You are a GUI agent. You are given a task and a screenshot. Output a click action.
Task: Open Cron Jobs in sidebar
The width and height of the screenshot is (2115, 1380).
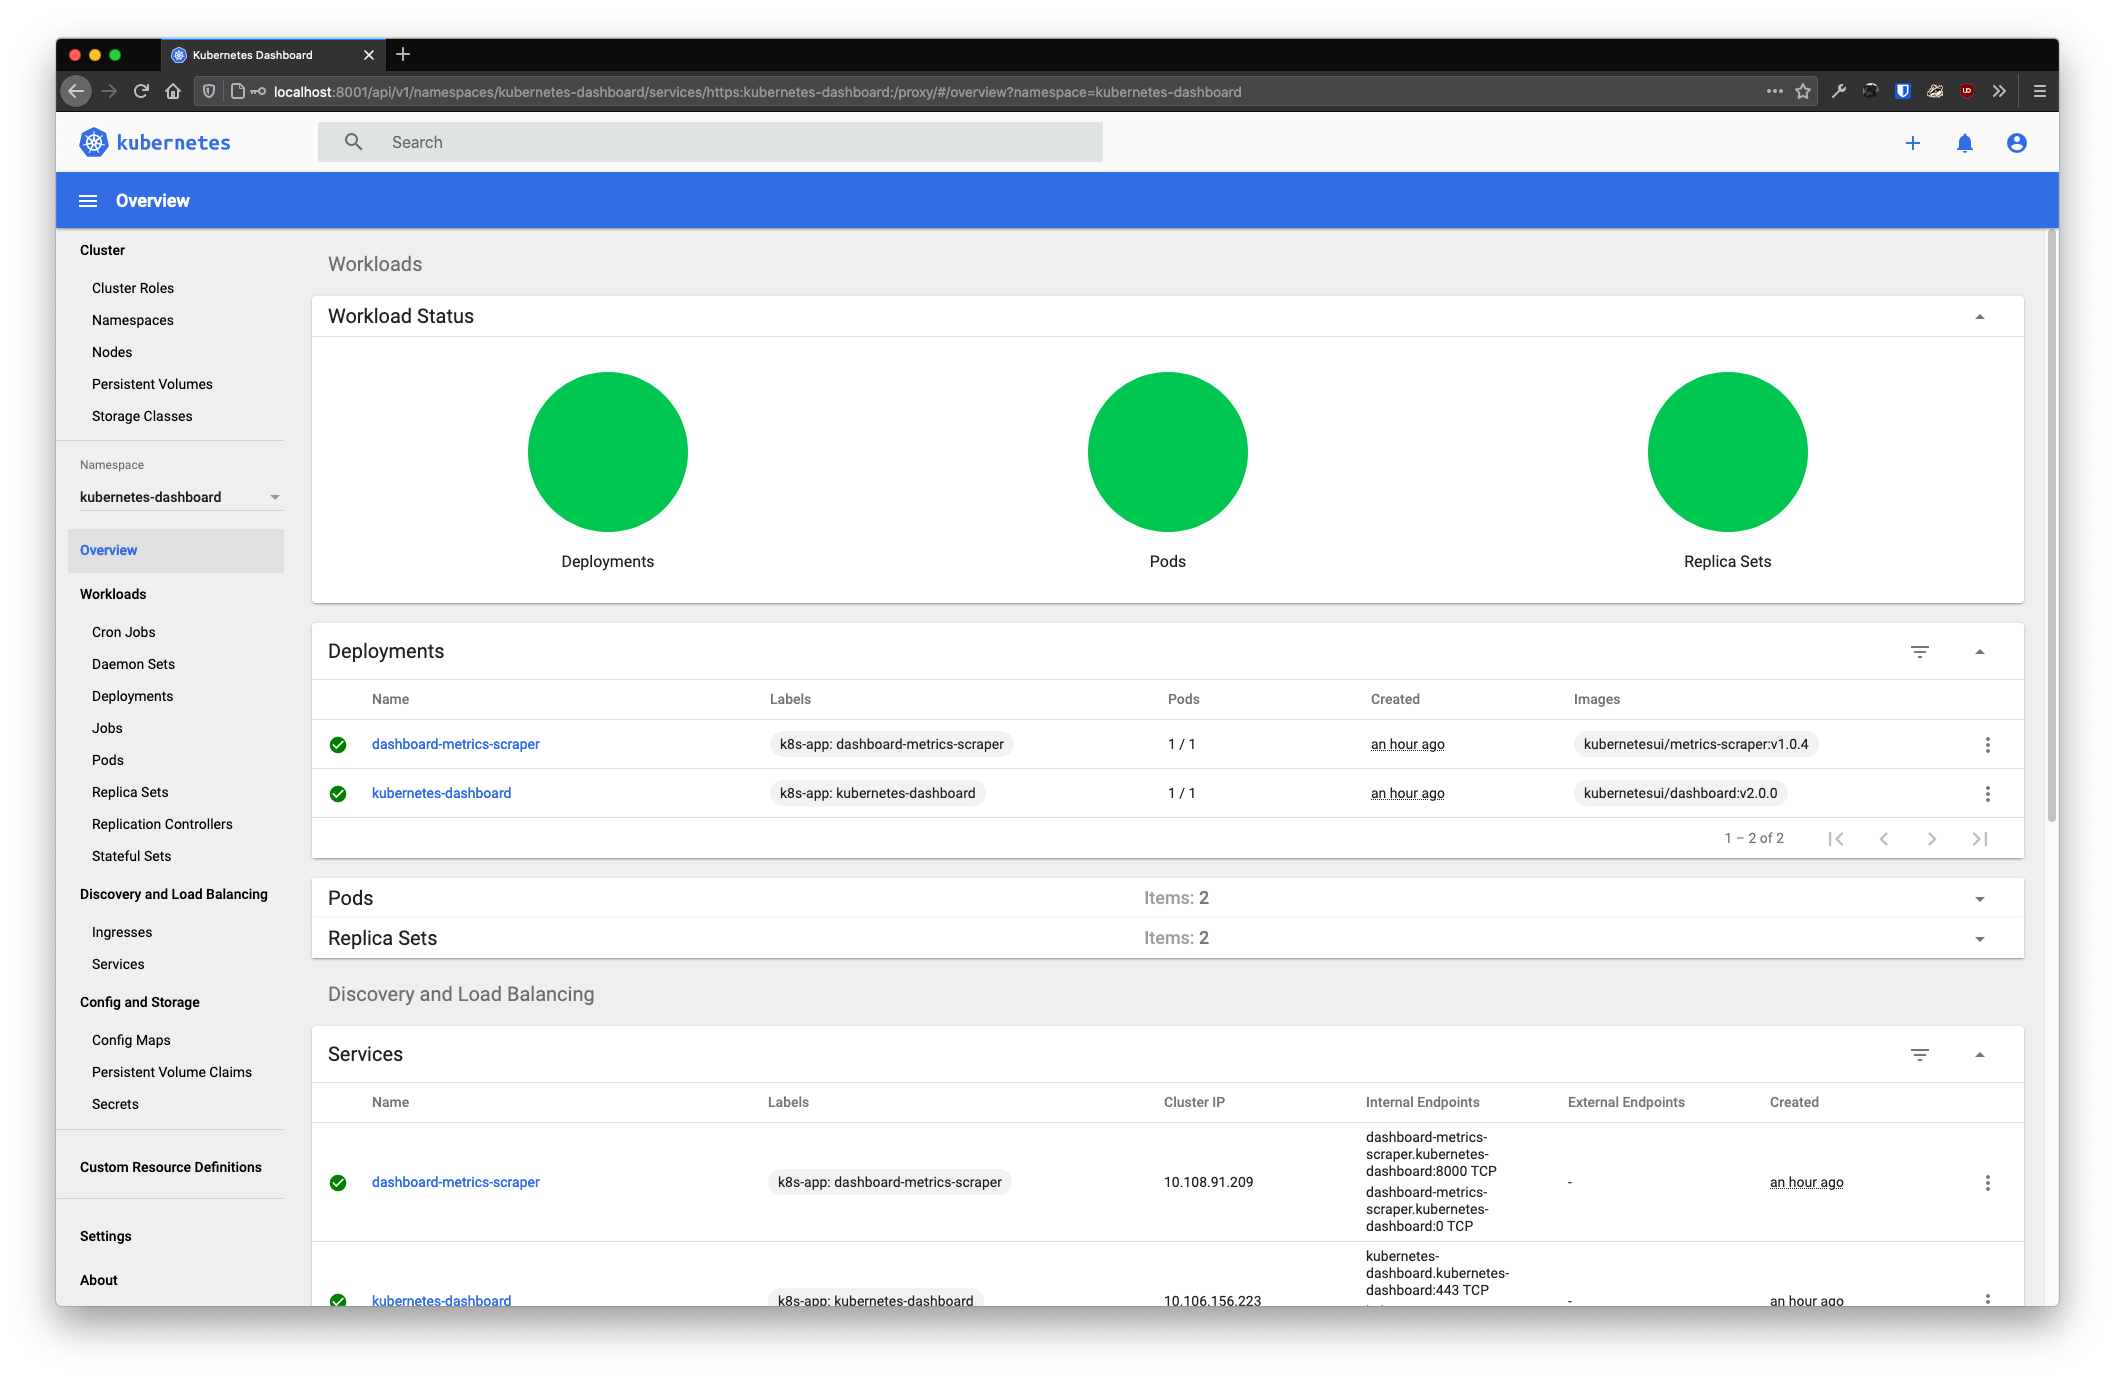tap(124, 632)
